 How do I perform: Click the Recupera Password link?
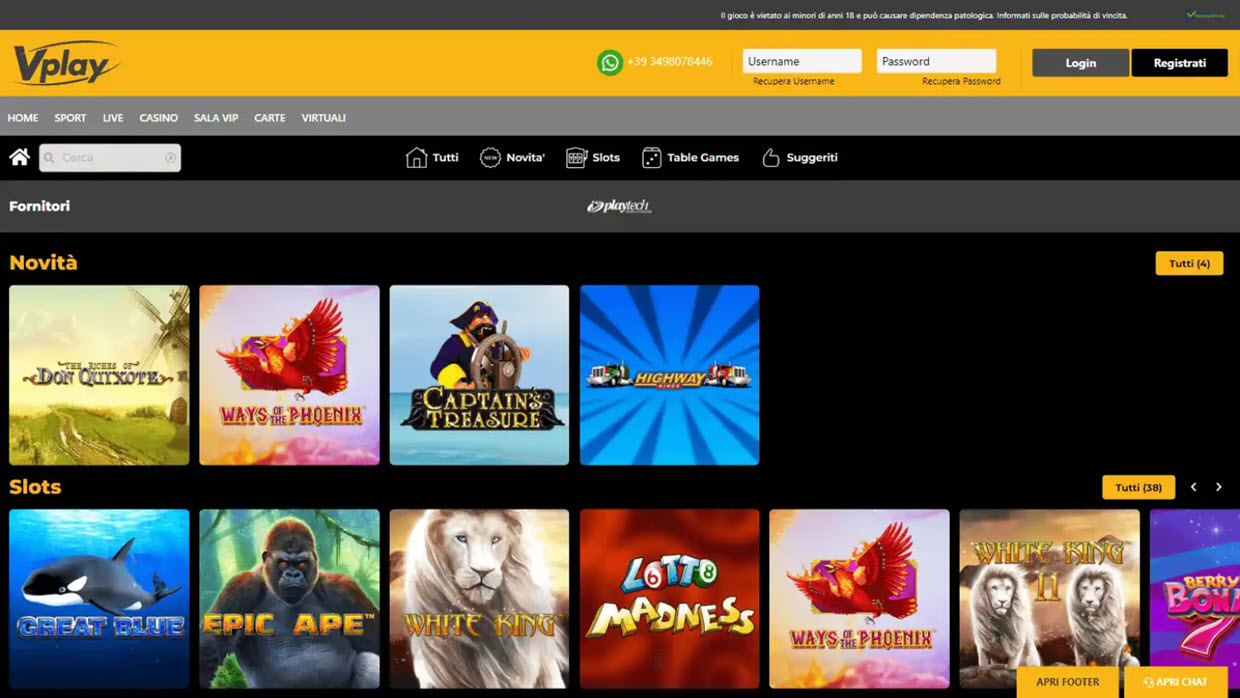[961, 81]
